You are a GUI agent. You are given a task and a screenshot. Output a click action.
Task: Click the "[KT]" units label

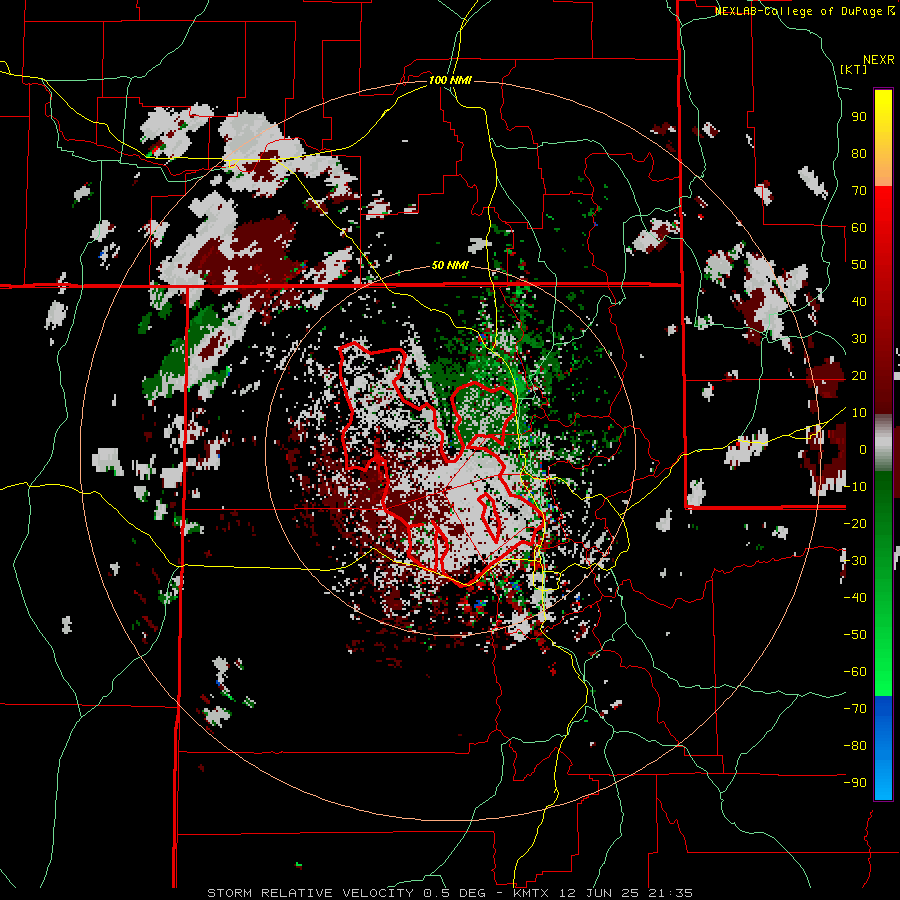click(854, 69)
